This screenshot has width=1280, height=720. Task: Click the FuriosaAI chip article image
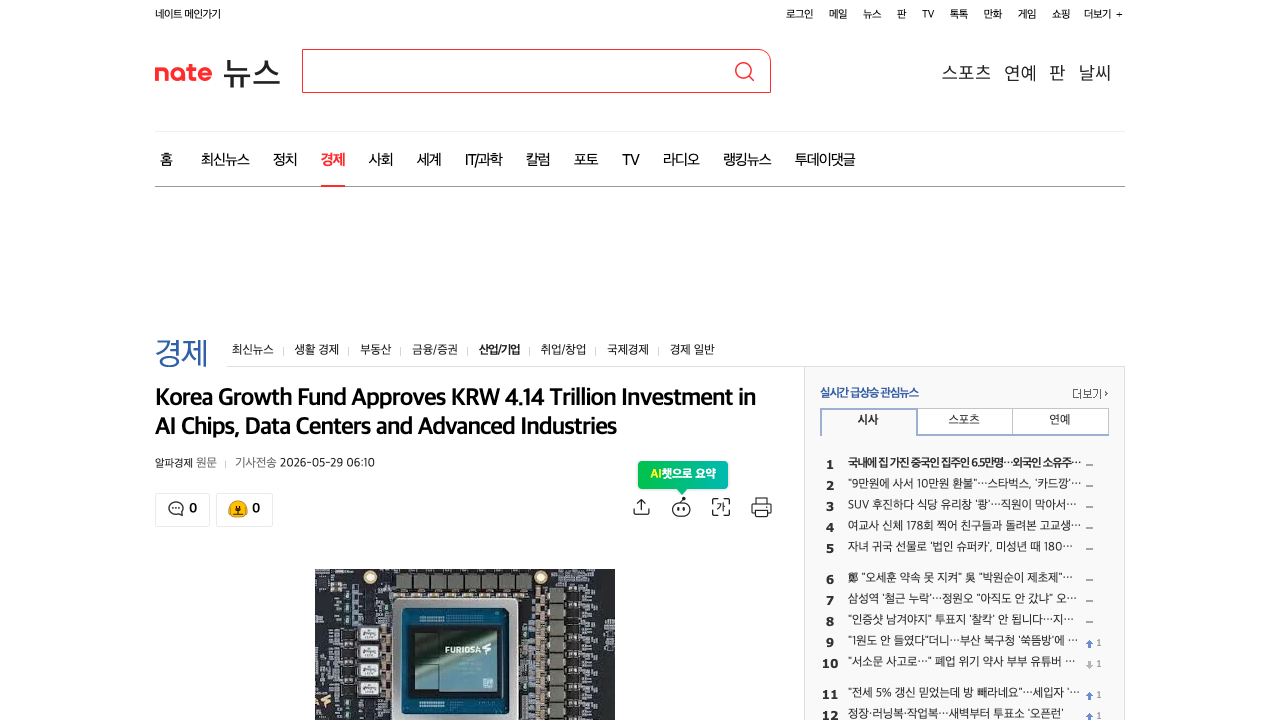point(465,644)
